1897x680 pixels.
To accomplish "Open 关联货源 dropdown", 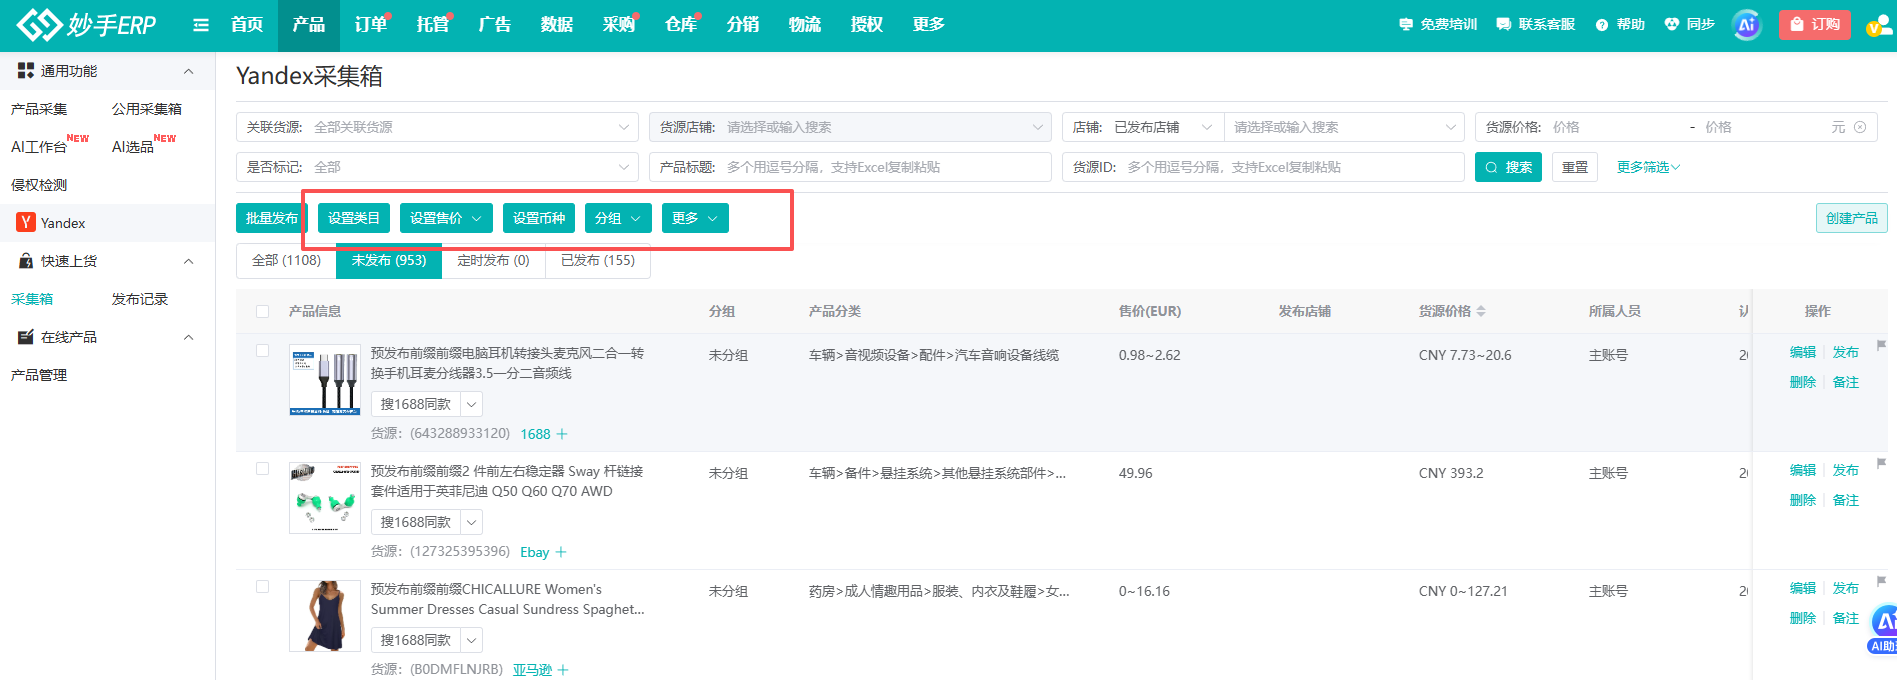I will click(x=437, y=127).
